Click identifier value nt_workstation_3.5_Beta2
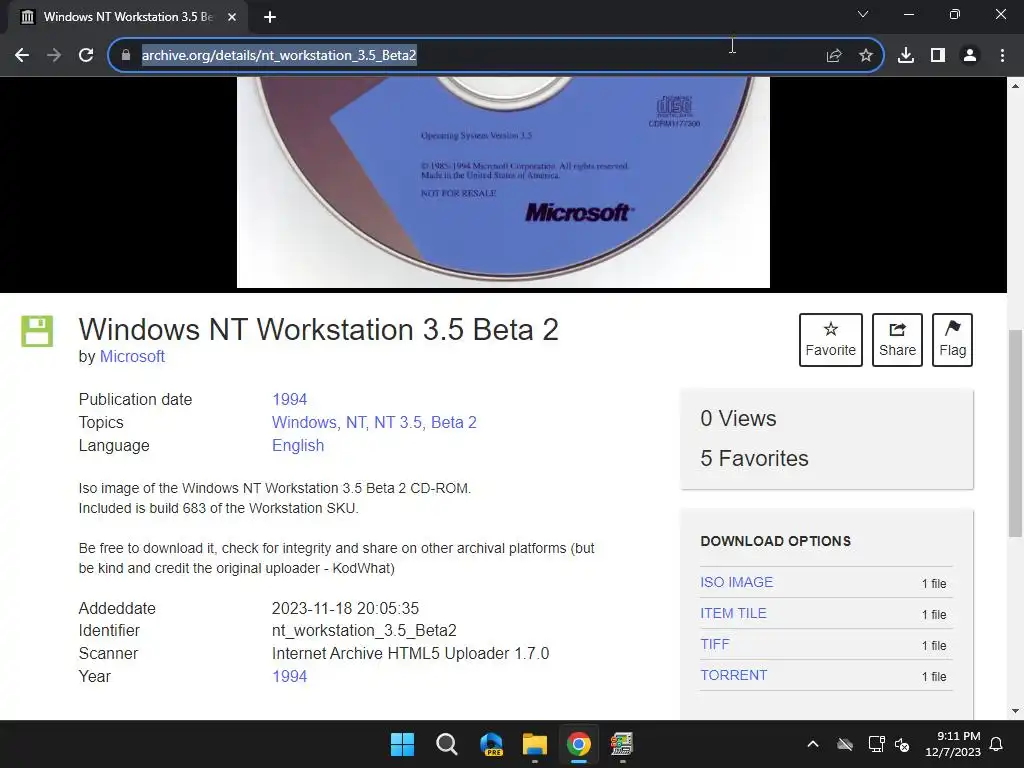 click(364, 631)
